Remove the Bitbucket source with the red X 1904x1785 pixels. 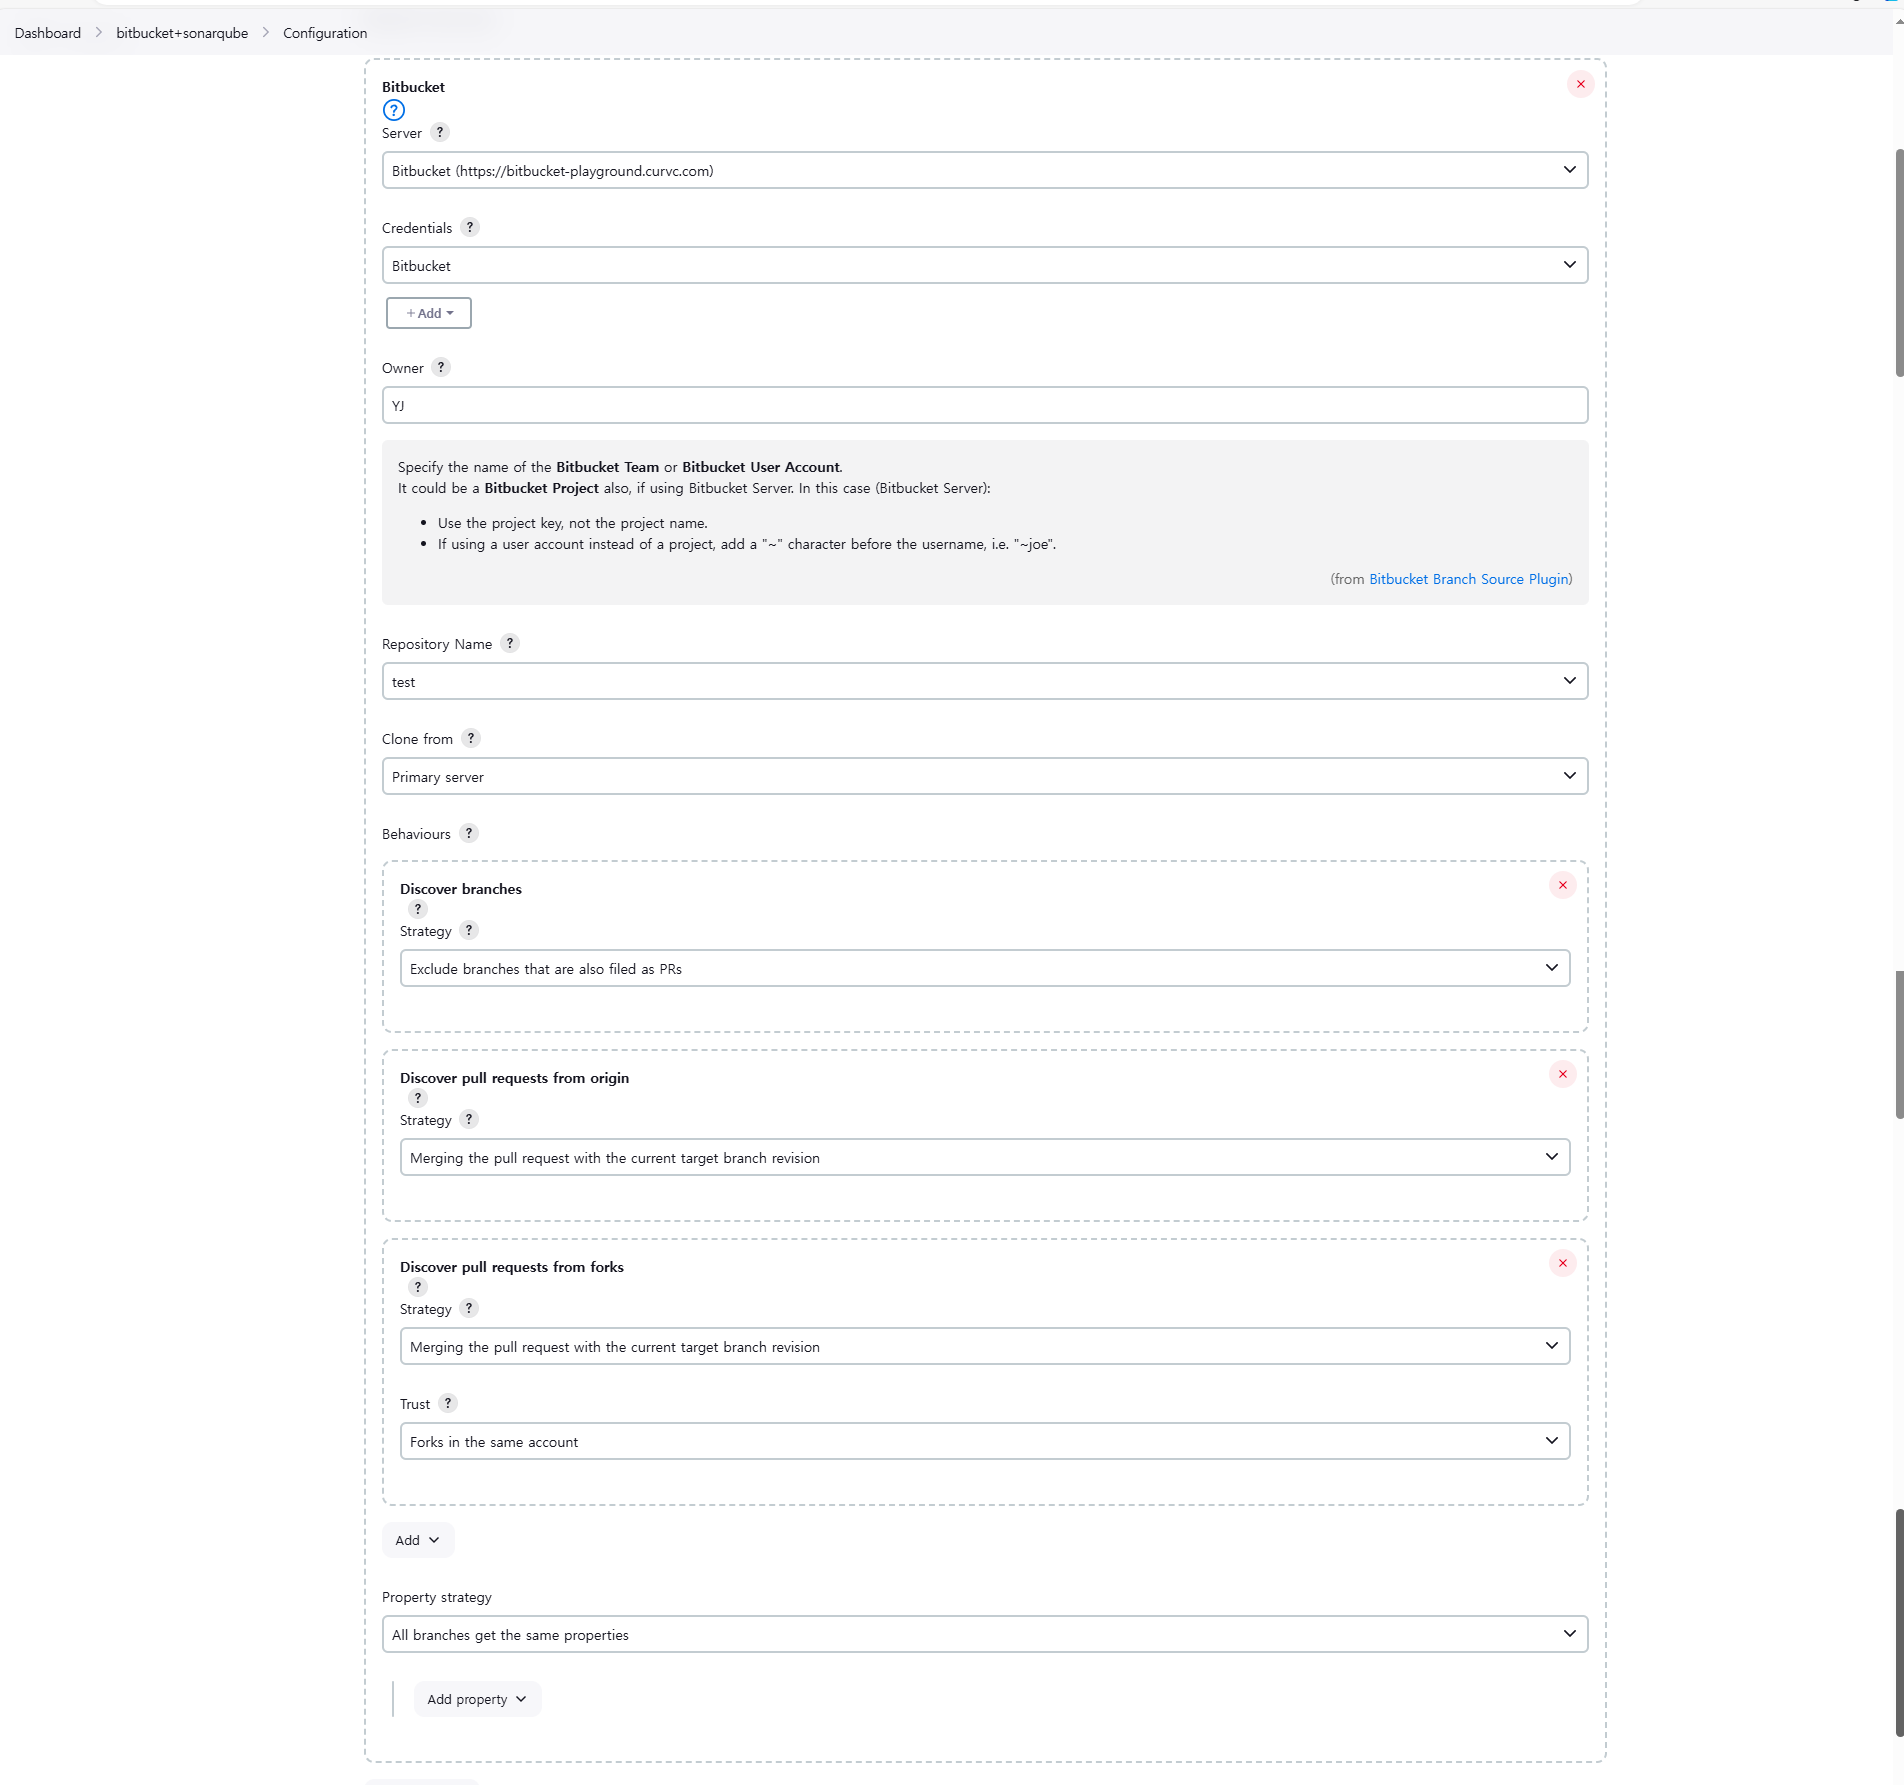(1580, 84)
